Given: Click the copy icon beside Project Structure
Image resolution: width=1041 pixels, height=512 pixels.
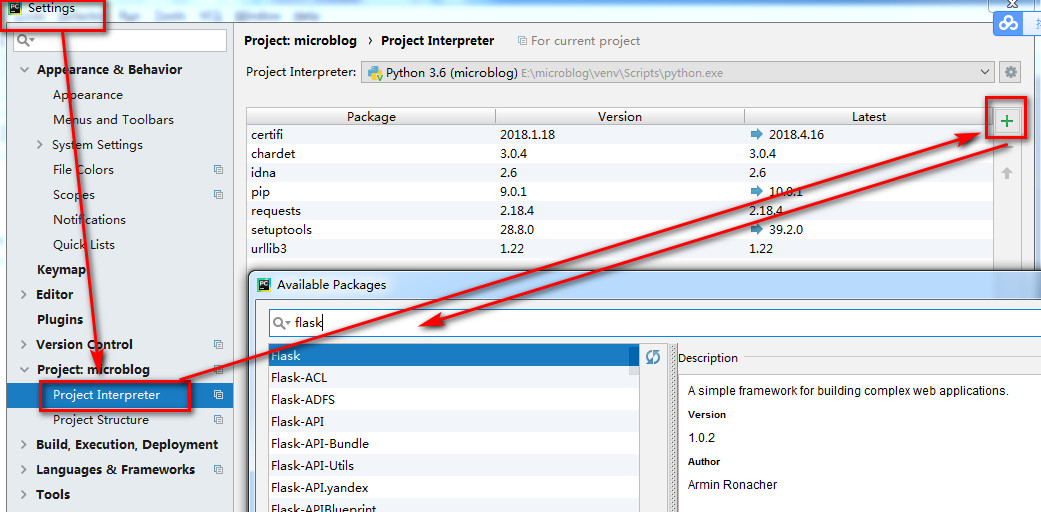Looking at the screenshot, I should (218, 420).
